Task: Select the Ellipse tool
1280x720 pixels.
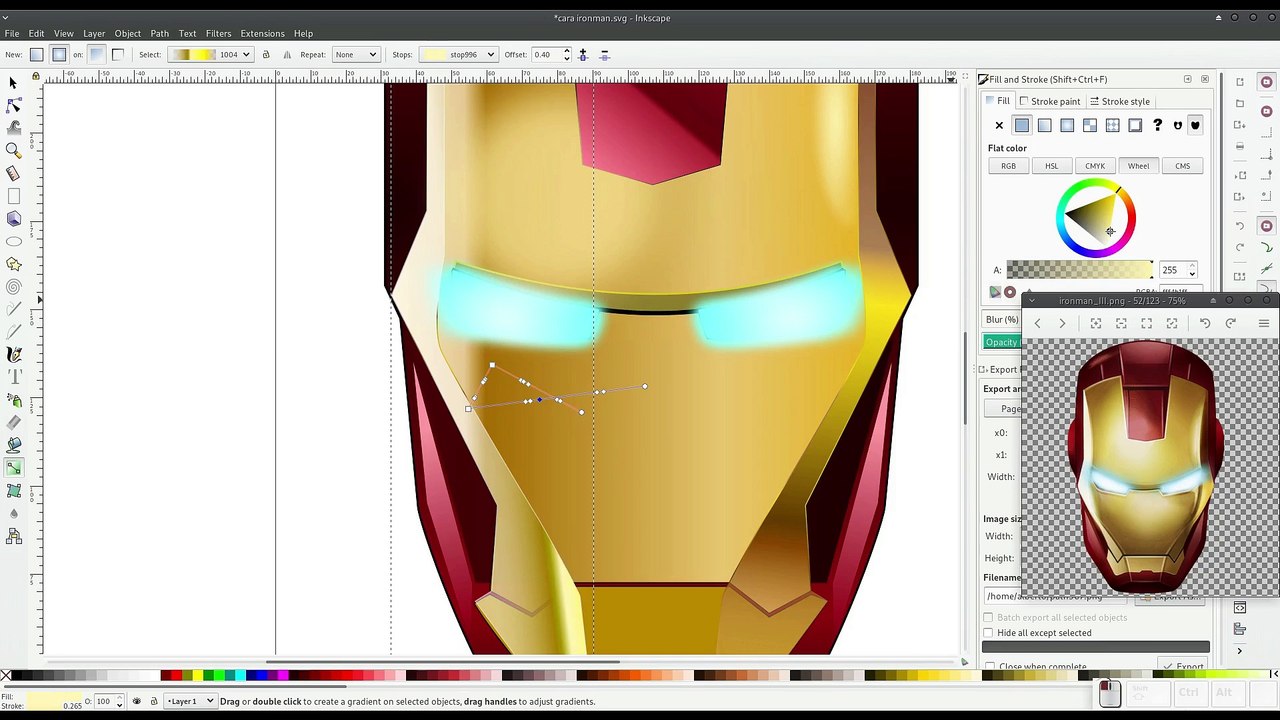Action: pyautogui.click(x=13, y=241)
